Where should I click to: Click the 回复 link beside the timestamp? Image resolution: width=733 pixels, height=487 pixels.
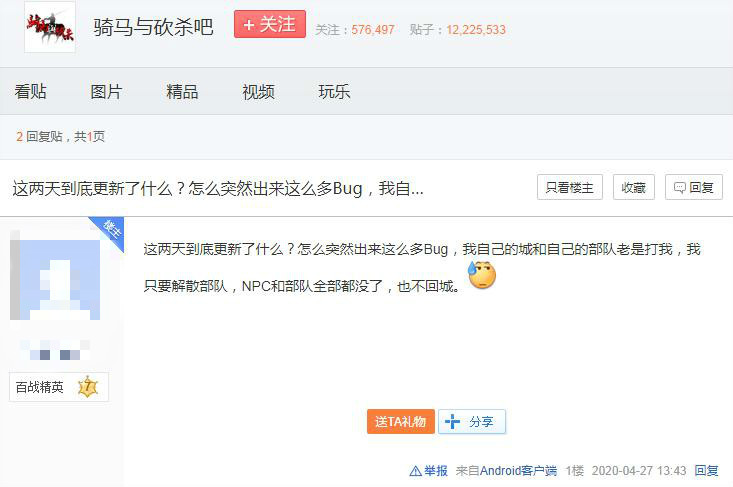click(x=706, y=471)
